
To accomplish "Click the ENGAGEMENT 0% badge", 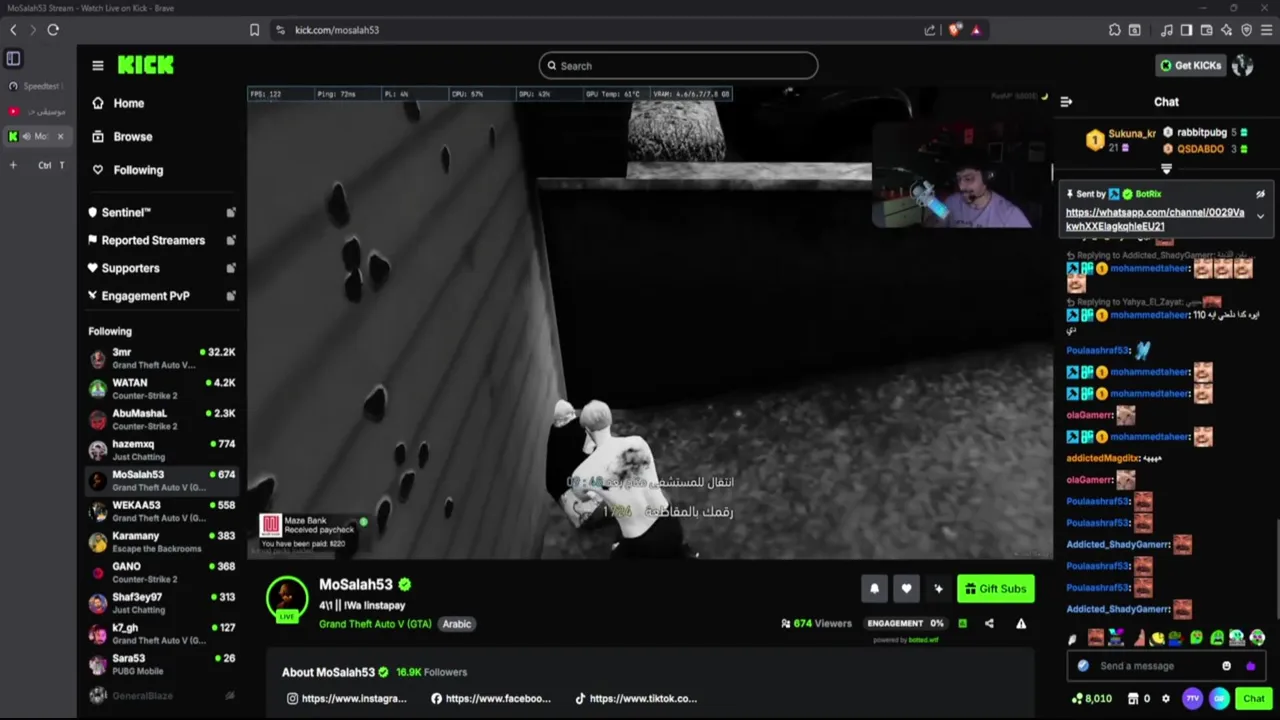I will point(905,624).
